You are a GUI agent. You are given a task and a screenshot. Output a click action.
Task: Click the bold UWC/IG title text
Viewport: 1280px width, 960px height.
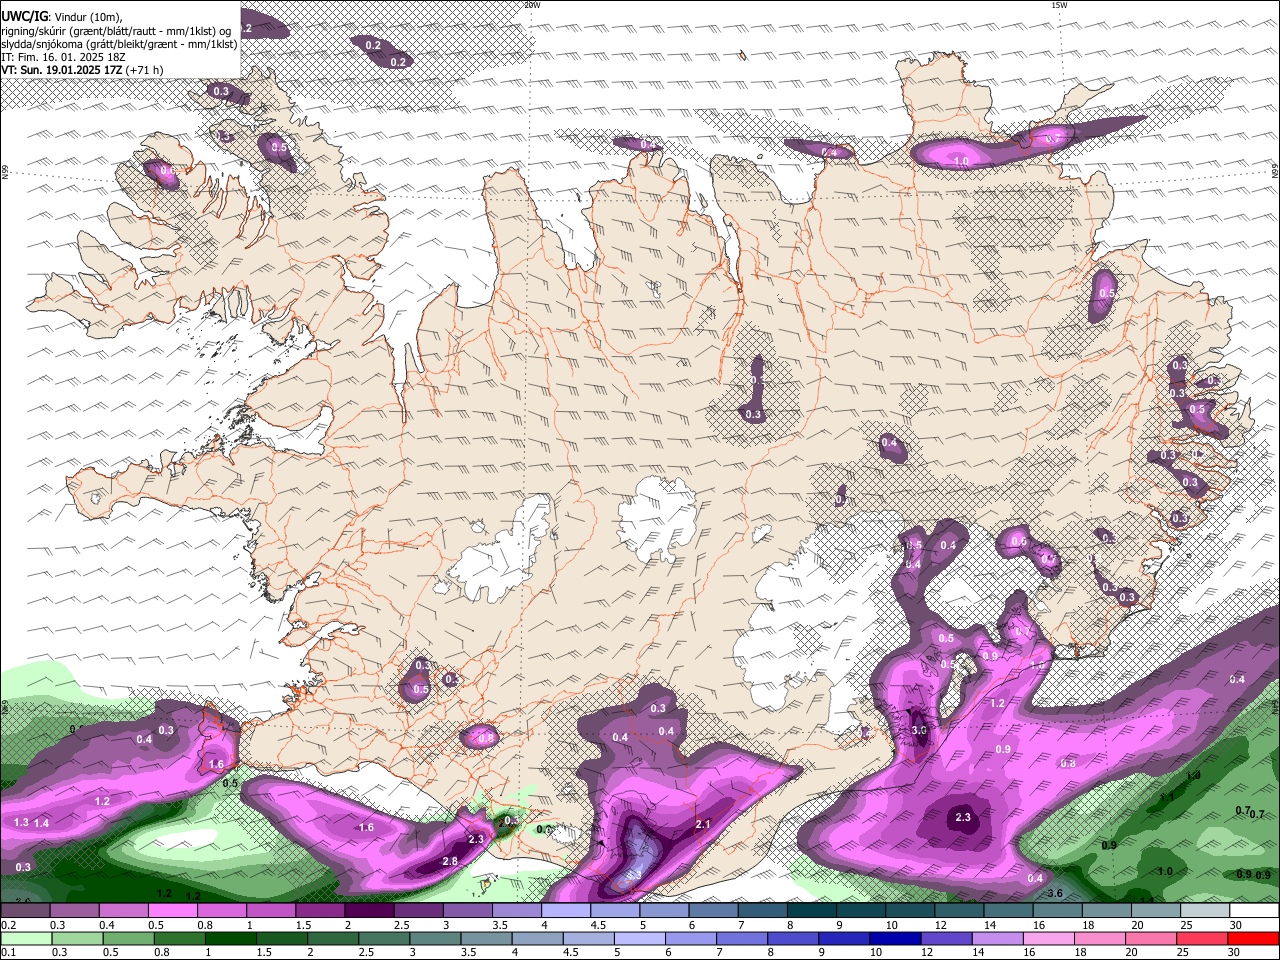coord(25,17)
